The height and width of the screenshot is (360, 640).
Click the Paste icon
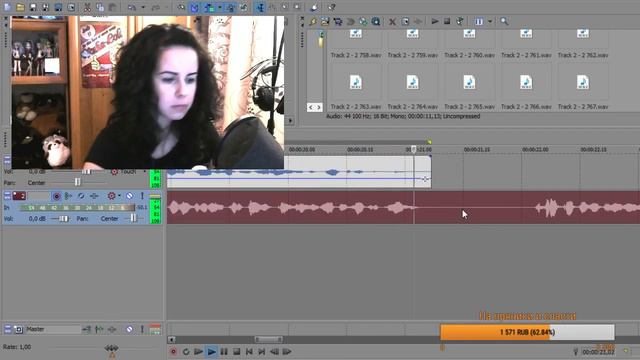pos(112,7)
